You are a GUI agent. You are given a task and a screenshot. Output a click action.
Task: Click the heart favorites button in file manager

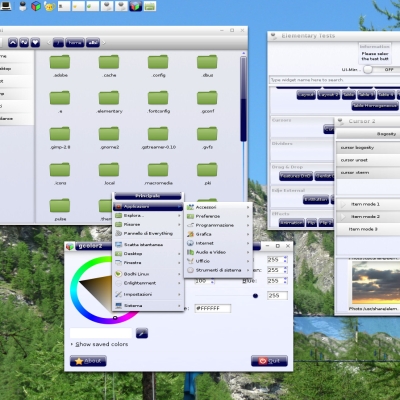tap(35, 43)
